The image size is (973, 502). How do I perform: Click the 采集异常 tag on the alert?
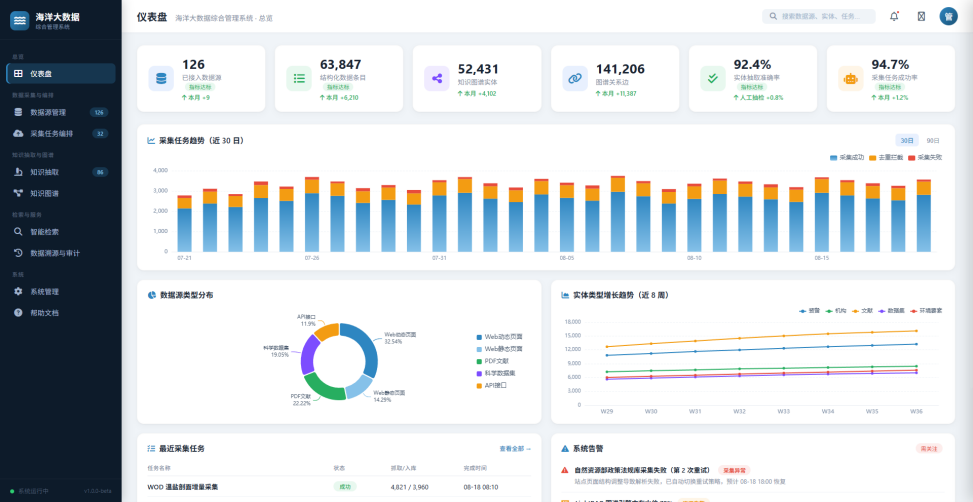coord(733,470)
